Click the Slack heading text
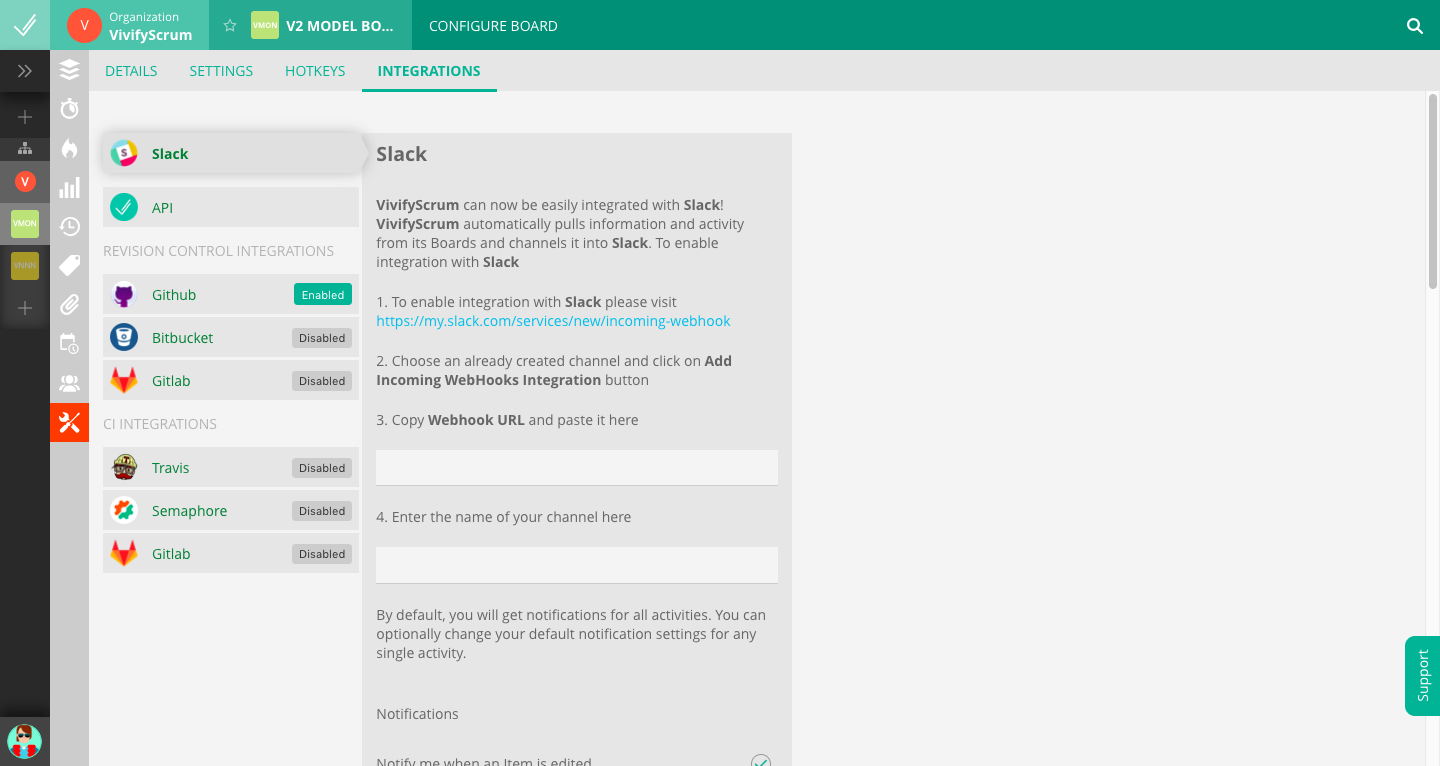 (402, 154)
